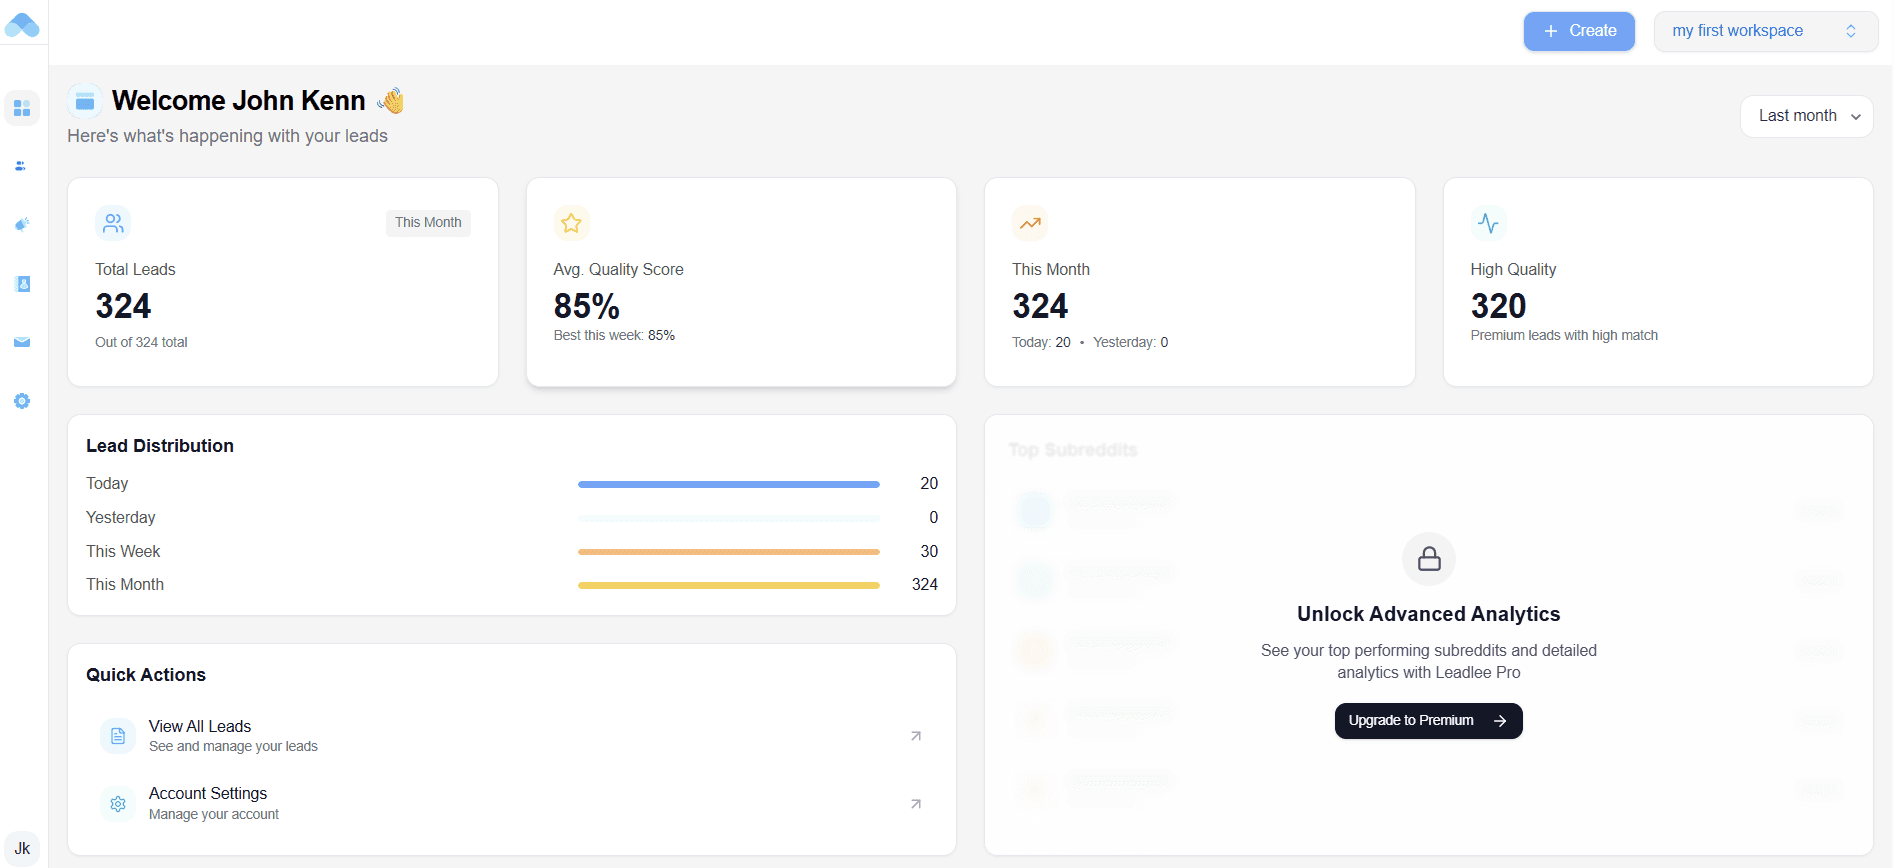Viewport: 1894px width, 868px height.
Task: Click the JK user avatar in sidebar
Action: coord(22,848)
